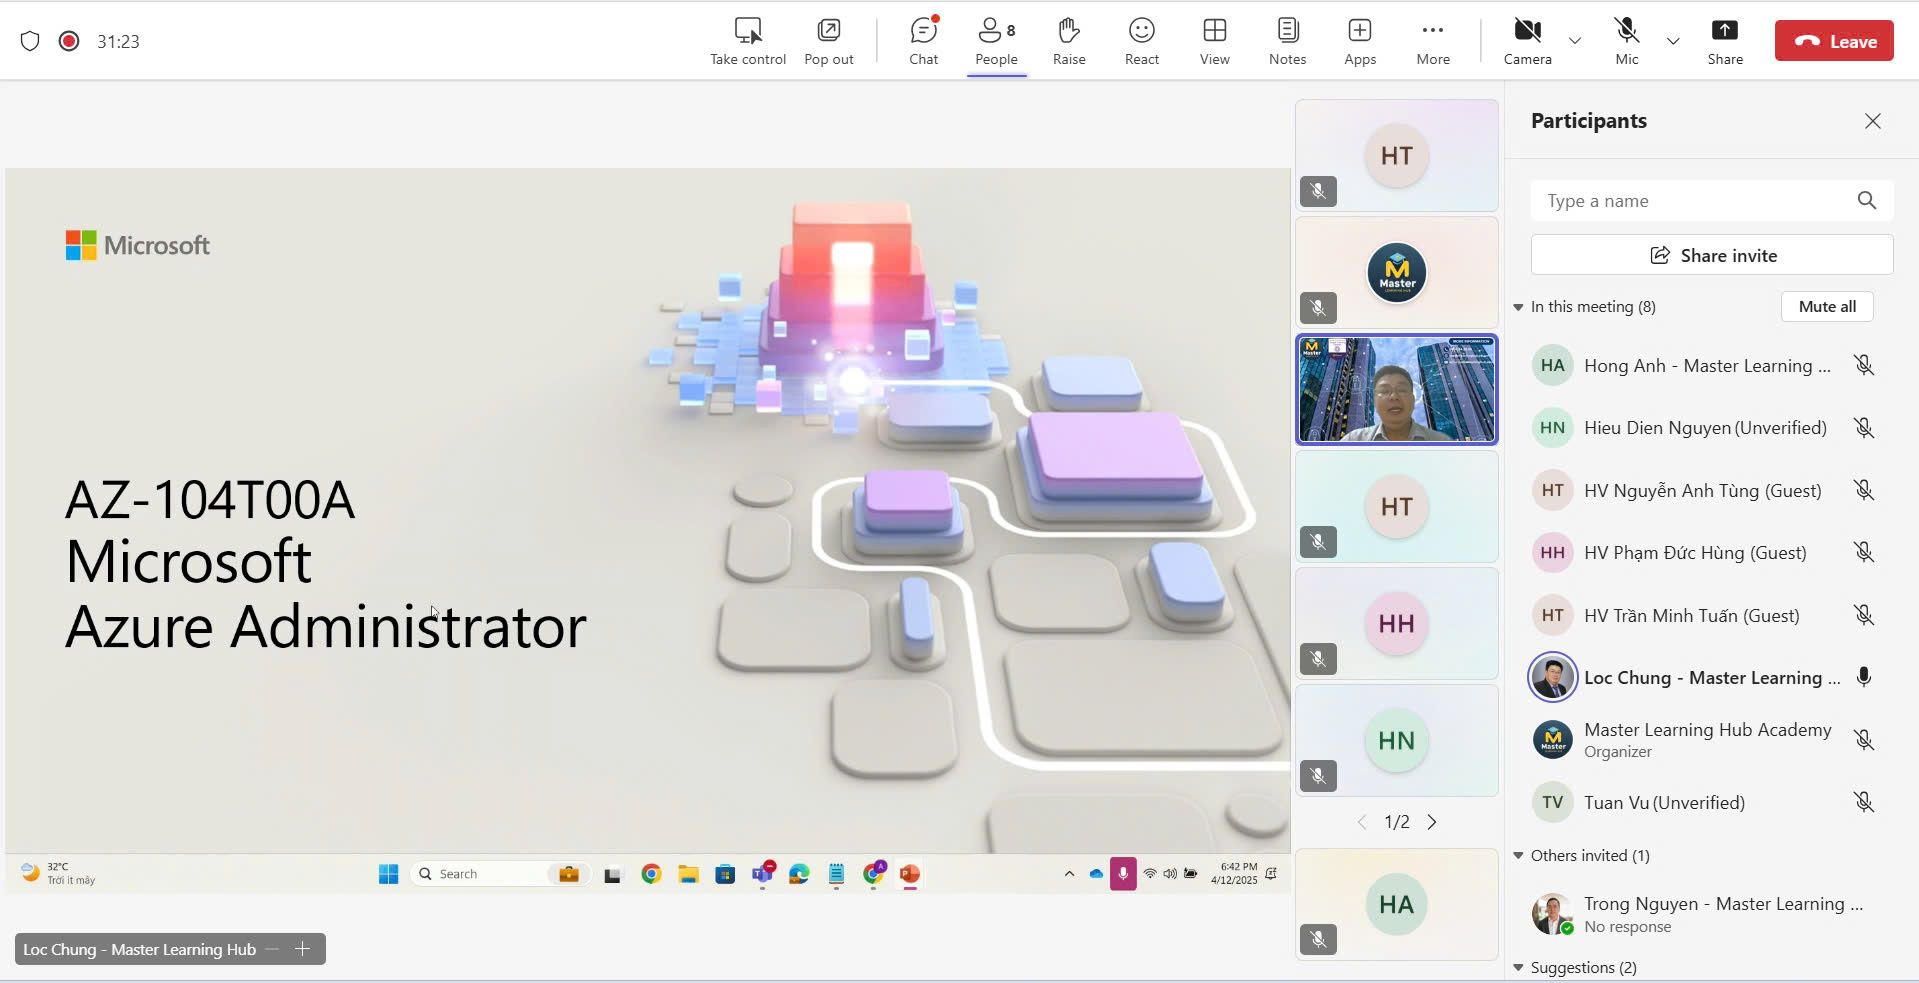Click clock 6:42 PM in shared taskbar
Viewport: 1919px width, 983px height.
coord(1235,874)
